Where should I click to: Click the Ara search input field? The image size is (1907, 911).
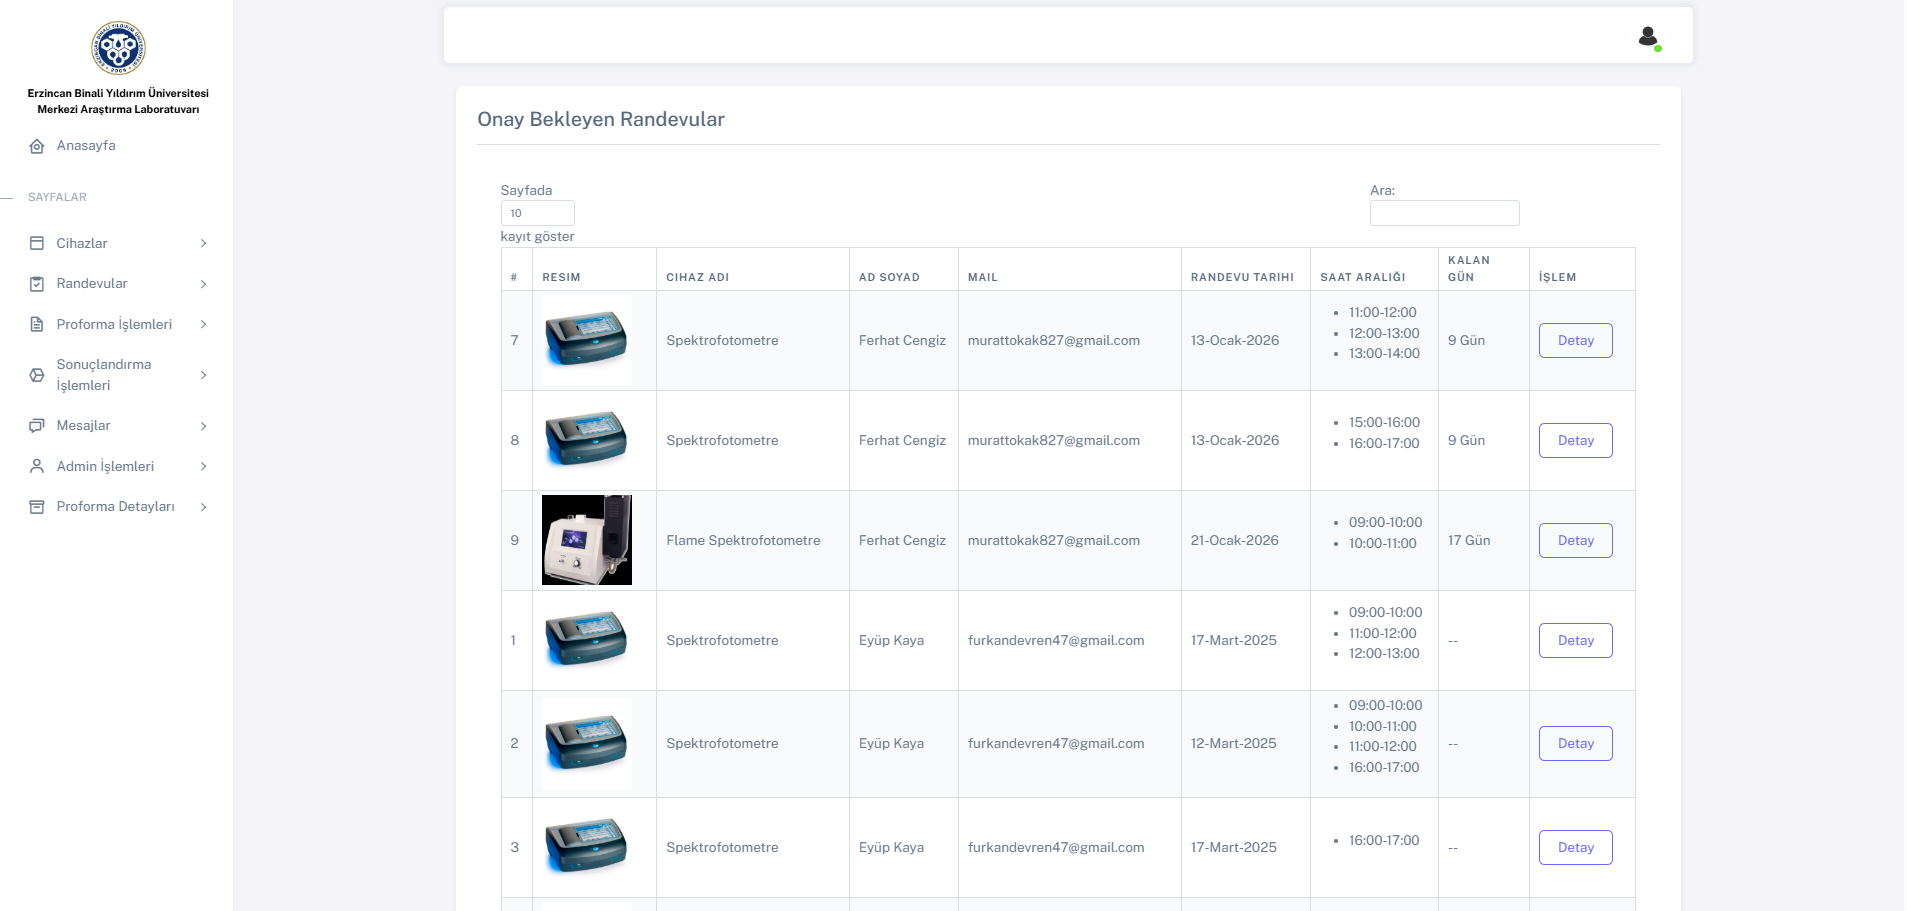tap(1444, 213)
